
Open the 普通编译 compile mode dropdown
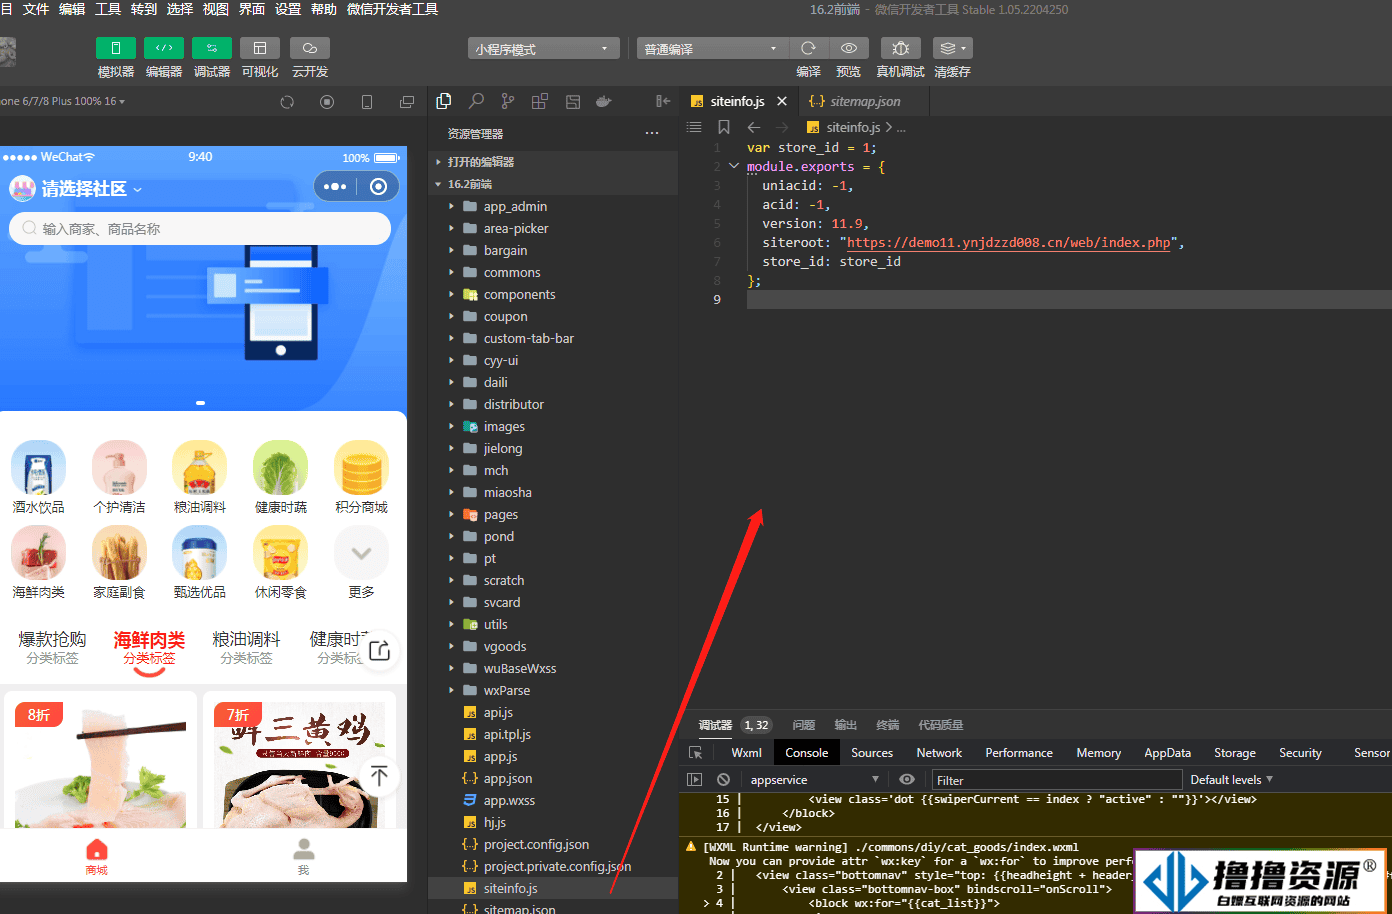click(712, 48)
